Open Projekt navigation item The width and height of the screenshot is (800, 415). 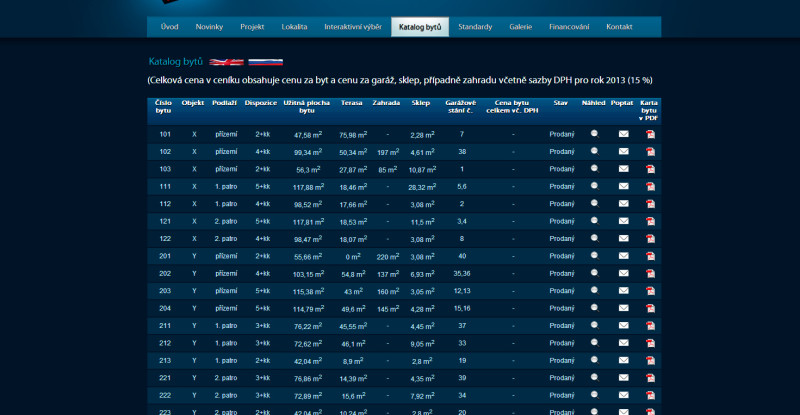click(x=252, y=27)
